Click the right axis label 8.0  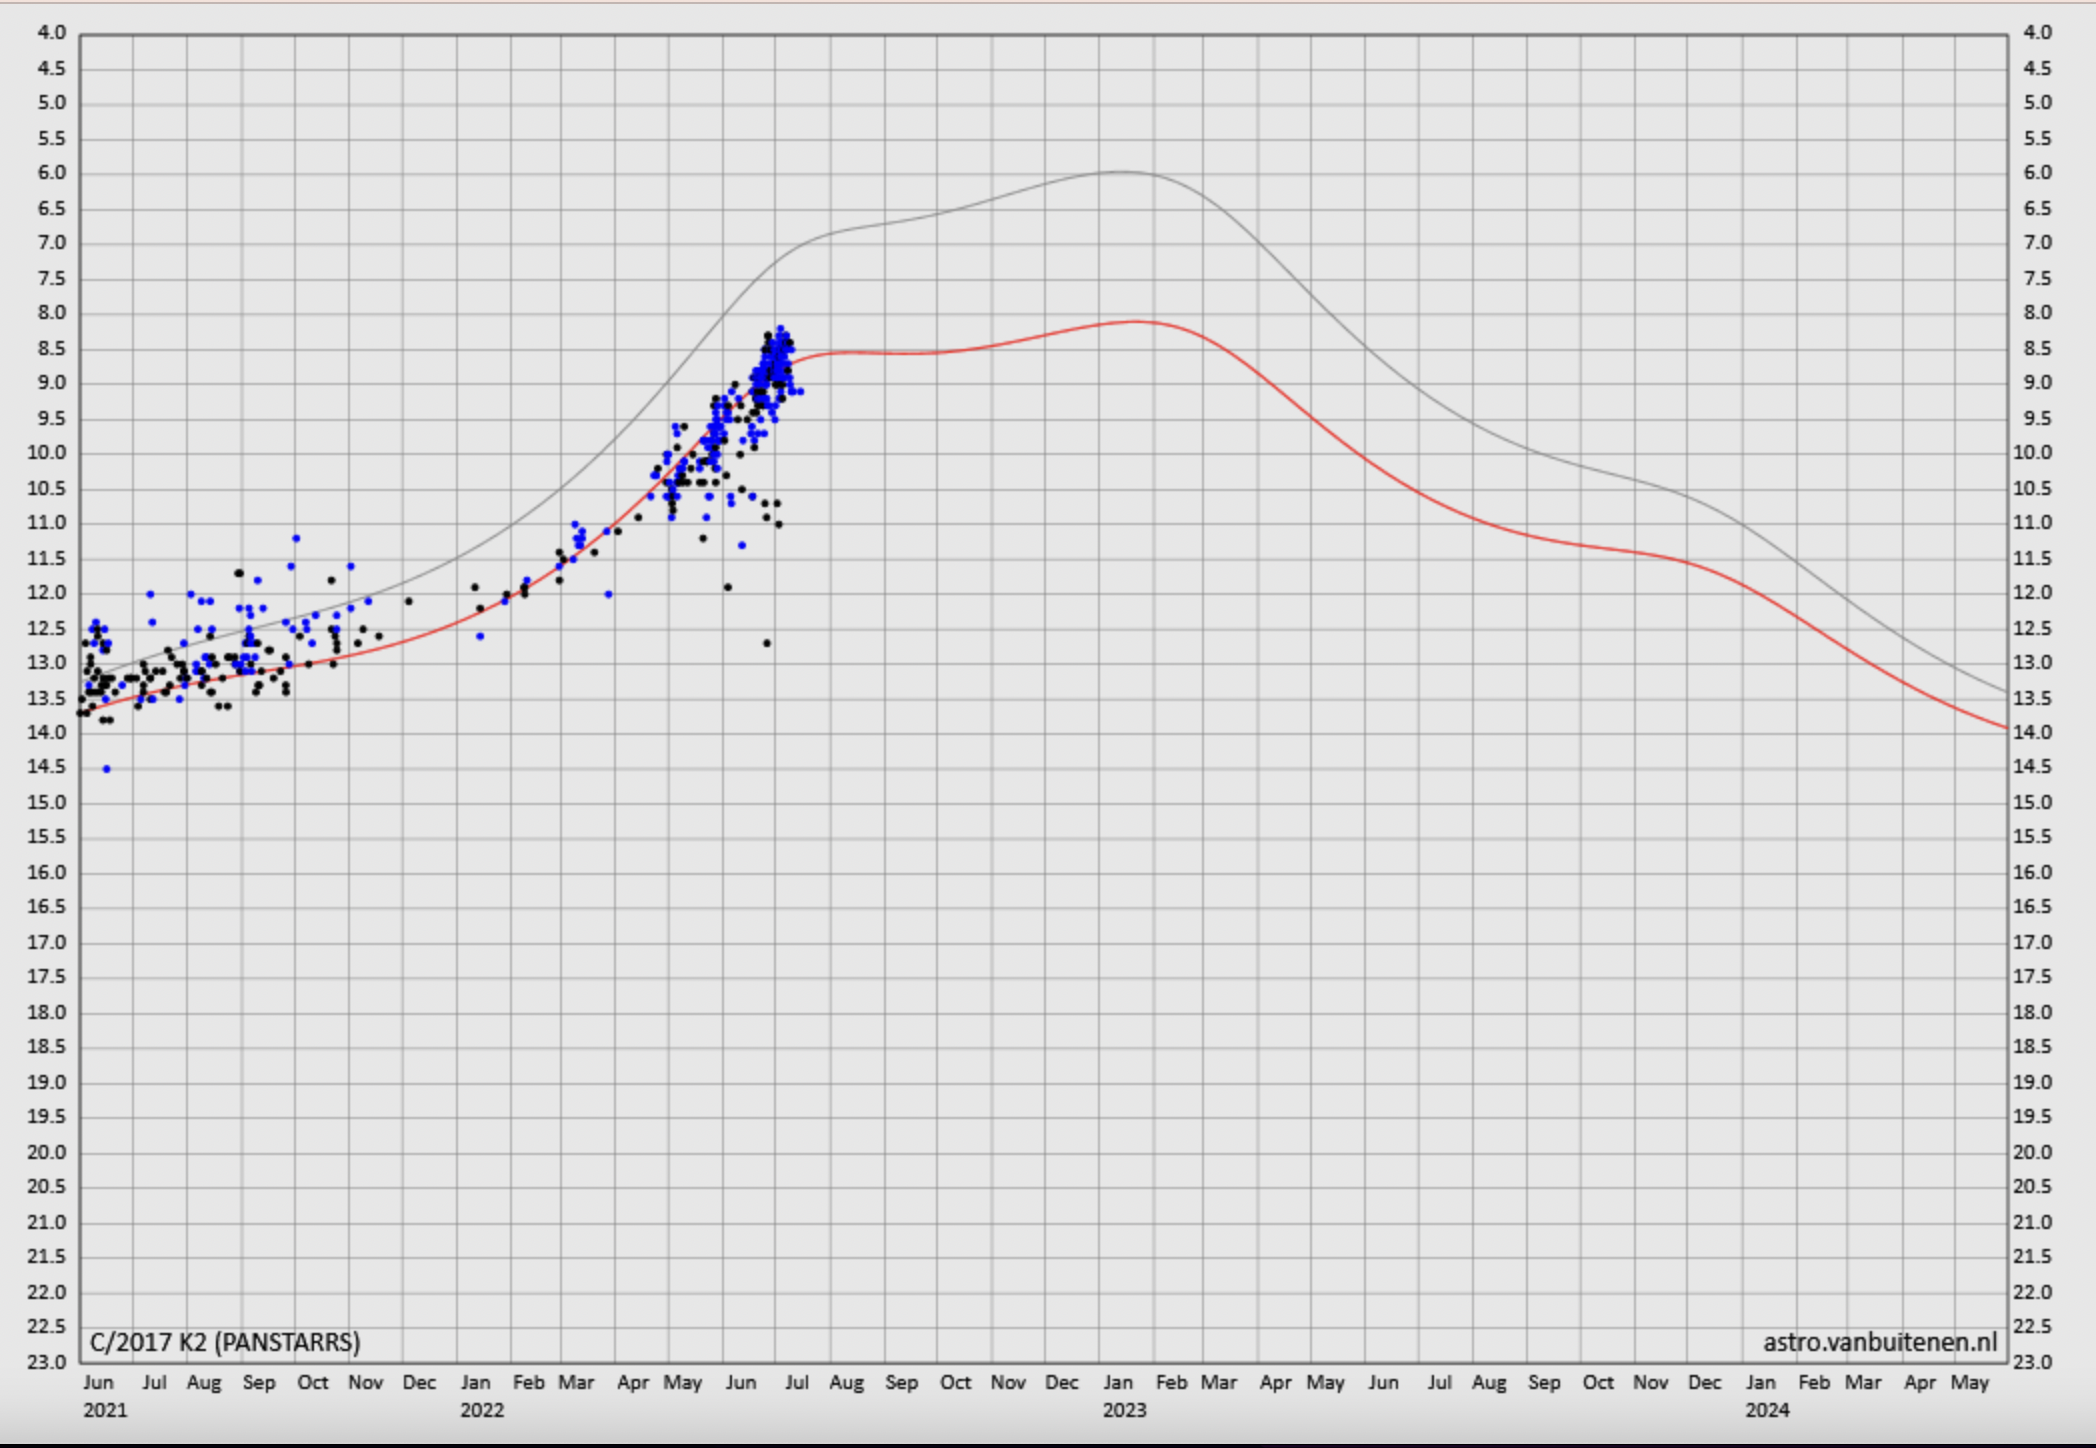[2037, 313]
